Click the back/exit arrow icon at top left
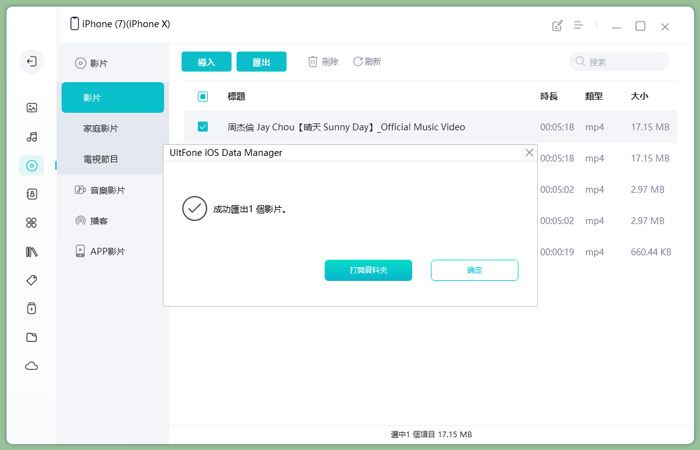This screenshot has height=450, width=700. [32, 62]
